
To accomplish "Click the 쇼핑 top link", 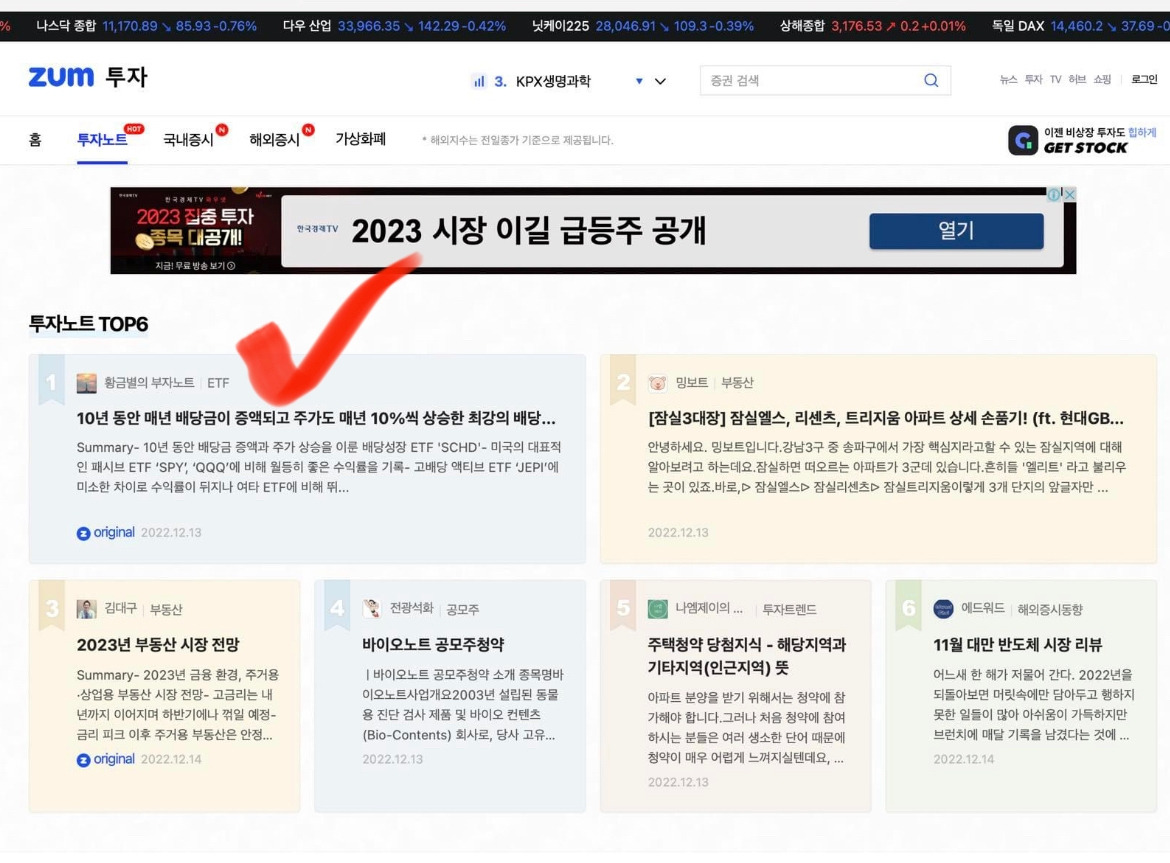I will click(1102, 79).
